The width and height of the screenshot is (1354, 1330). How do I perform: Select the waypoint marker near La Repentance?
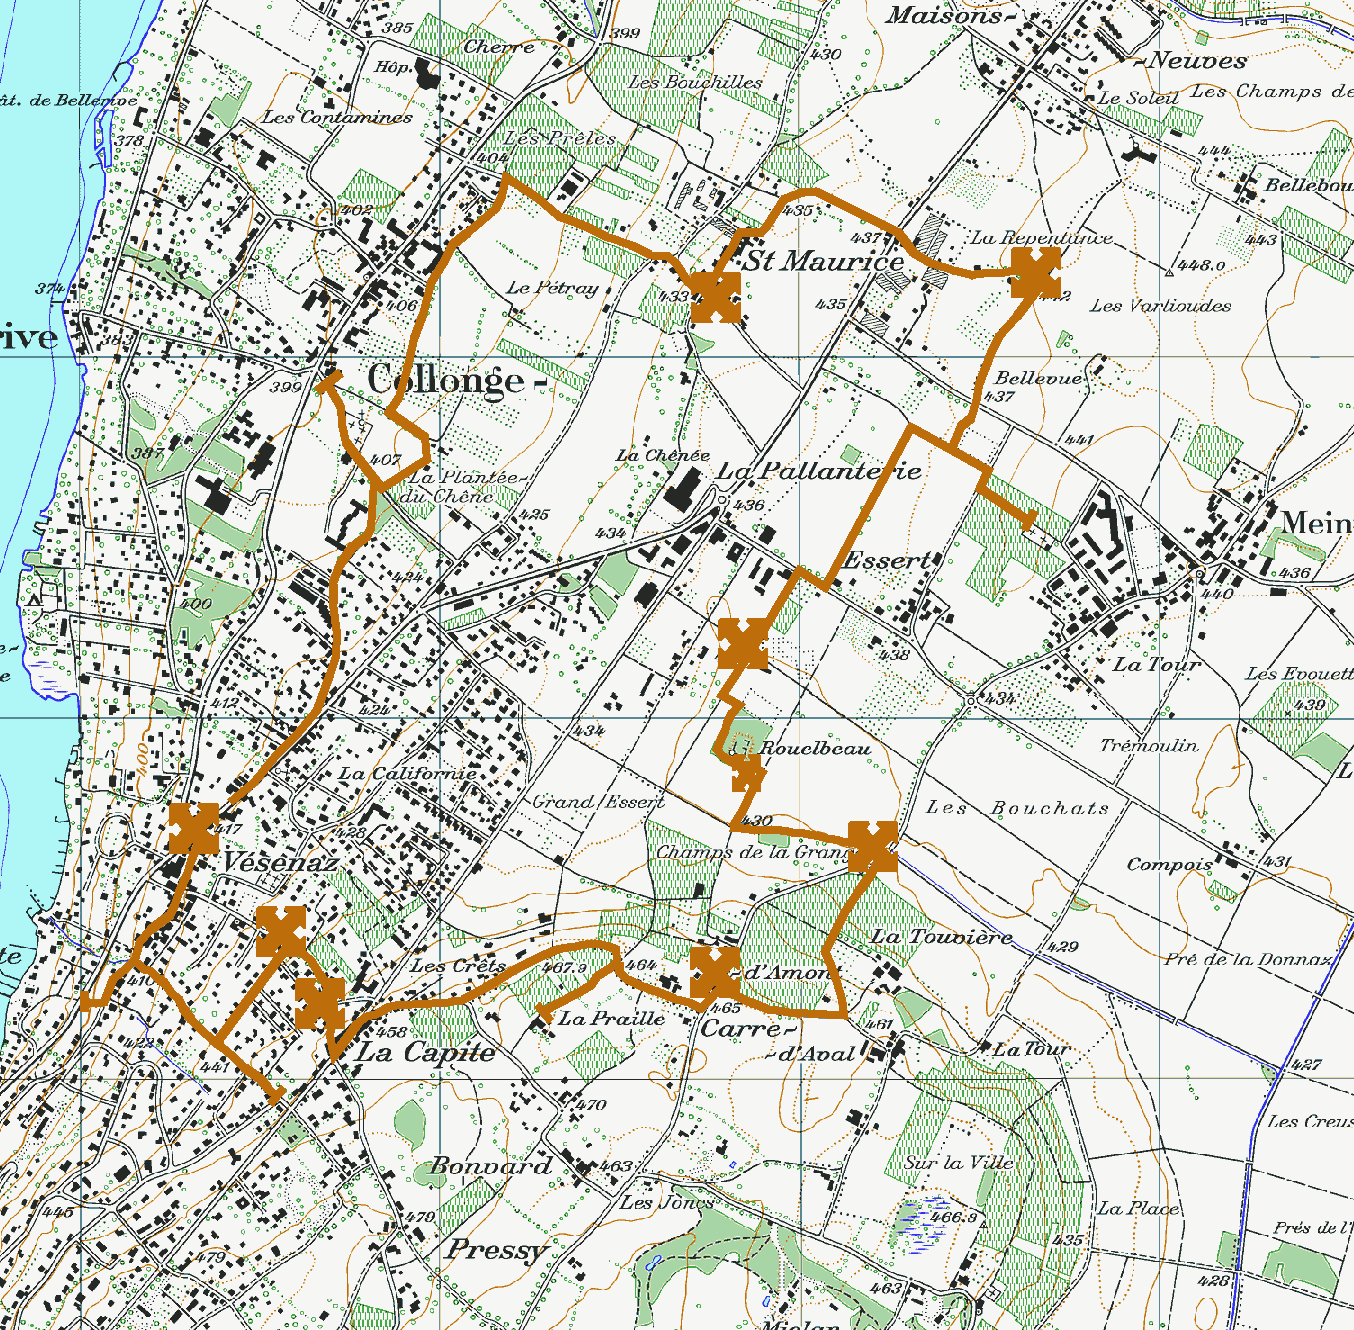[x=1036, y=274]
